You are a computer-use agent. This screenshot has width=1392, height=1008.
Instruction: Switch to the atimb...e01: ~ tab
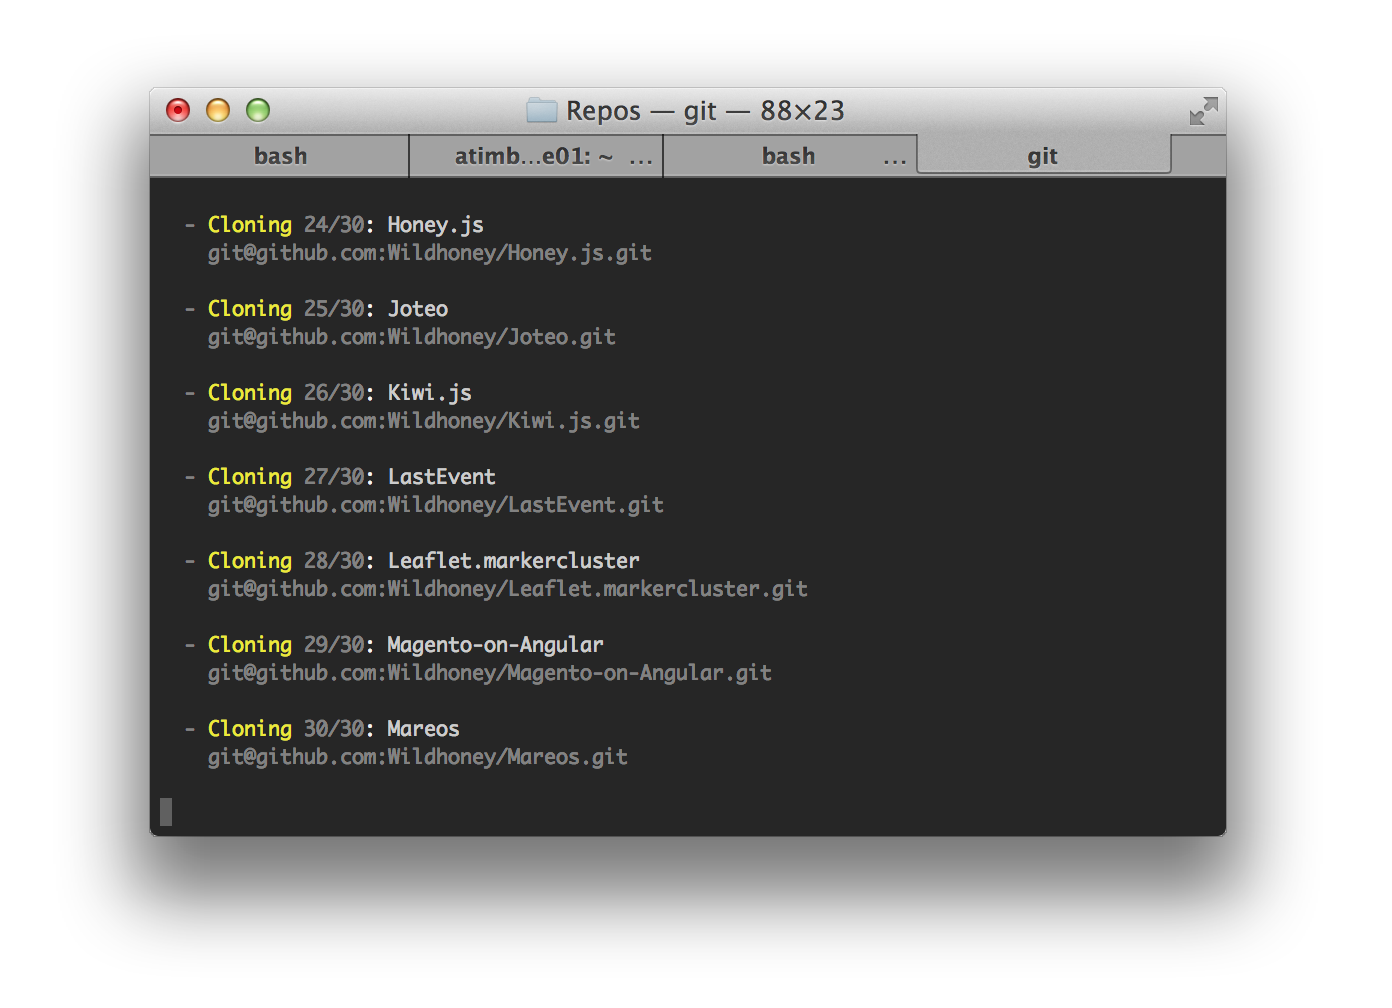536,156
